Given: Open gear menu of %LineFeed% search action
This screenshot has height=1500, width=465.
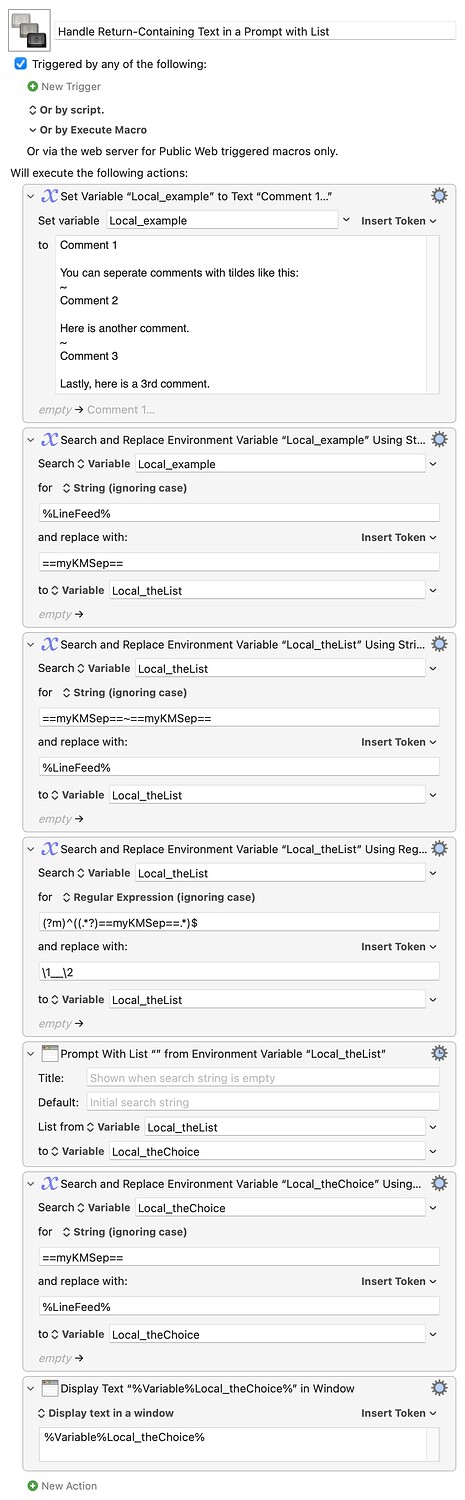Looking at the screenshot, I should tap(438, 439).
